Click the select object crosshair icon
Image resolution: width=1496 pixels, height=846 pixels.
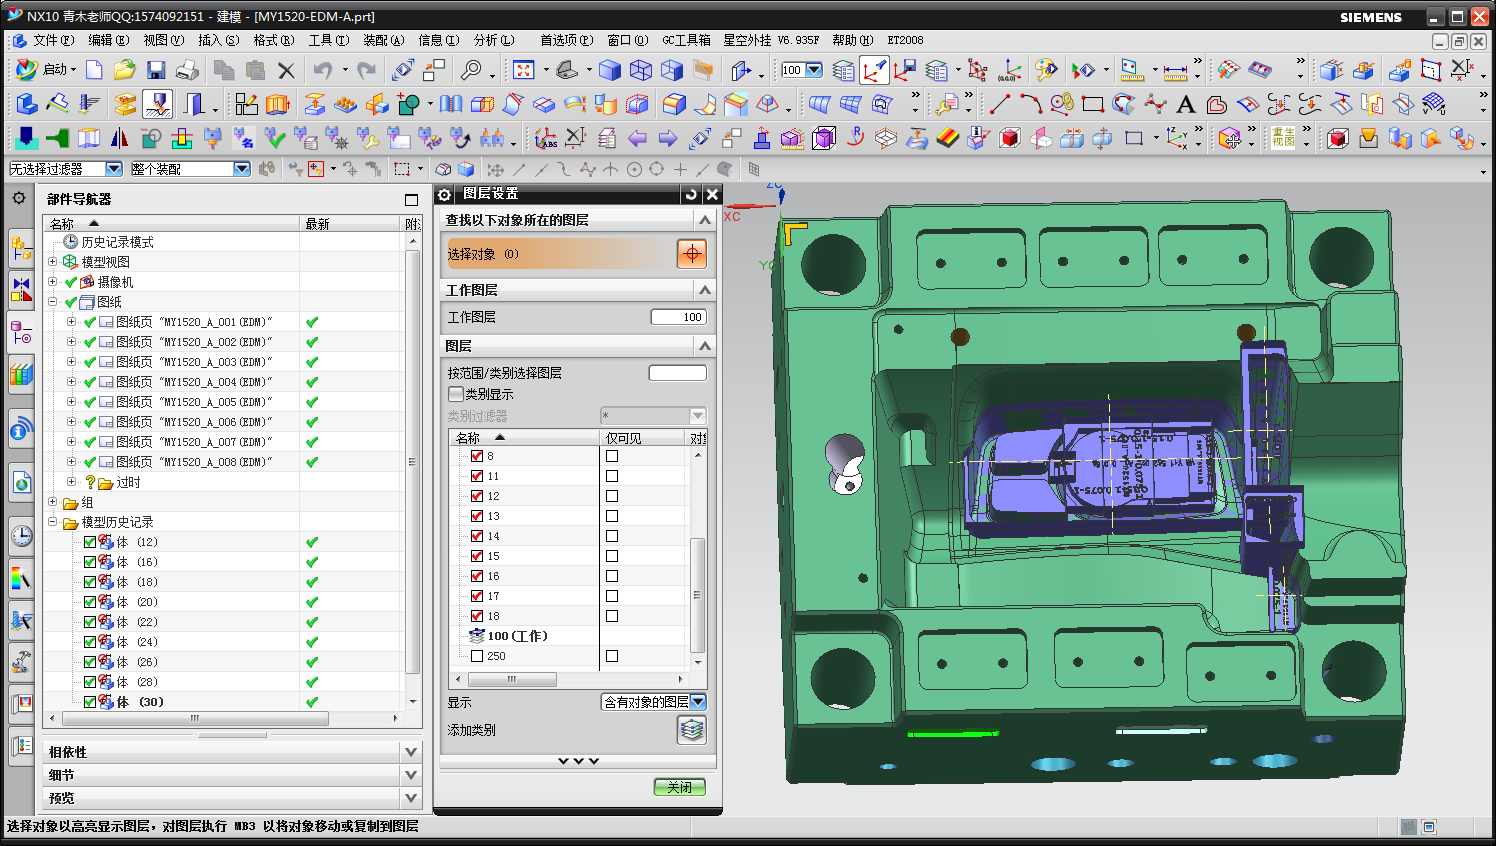pos(692,254)
